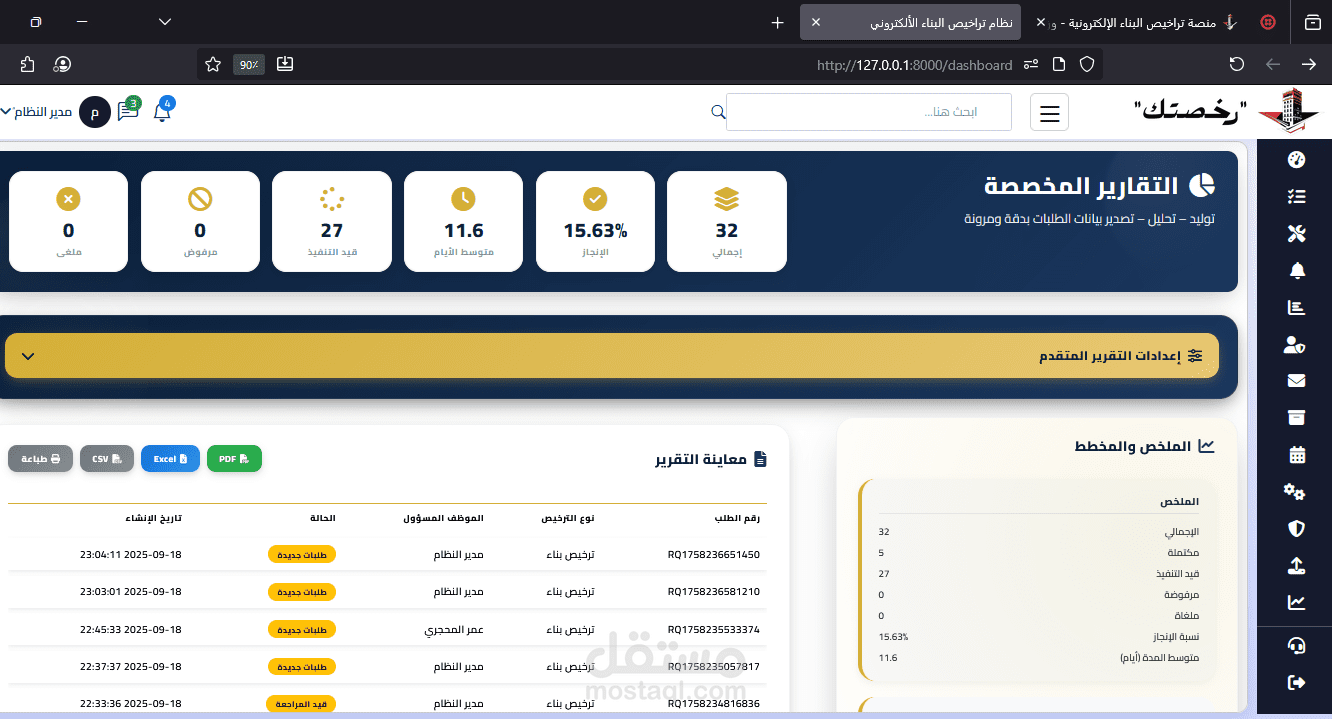Open the headset support icon in the sidebar

point(1296,645)
